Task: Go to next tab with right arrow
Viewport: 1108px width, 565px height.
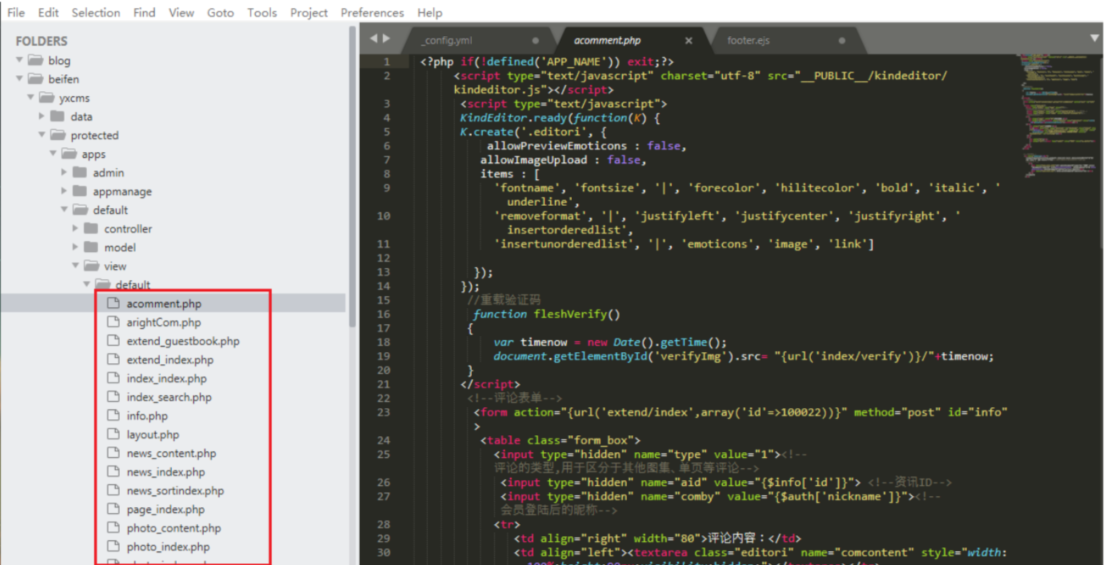Action: pos(387,39)
